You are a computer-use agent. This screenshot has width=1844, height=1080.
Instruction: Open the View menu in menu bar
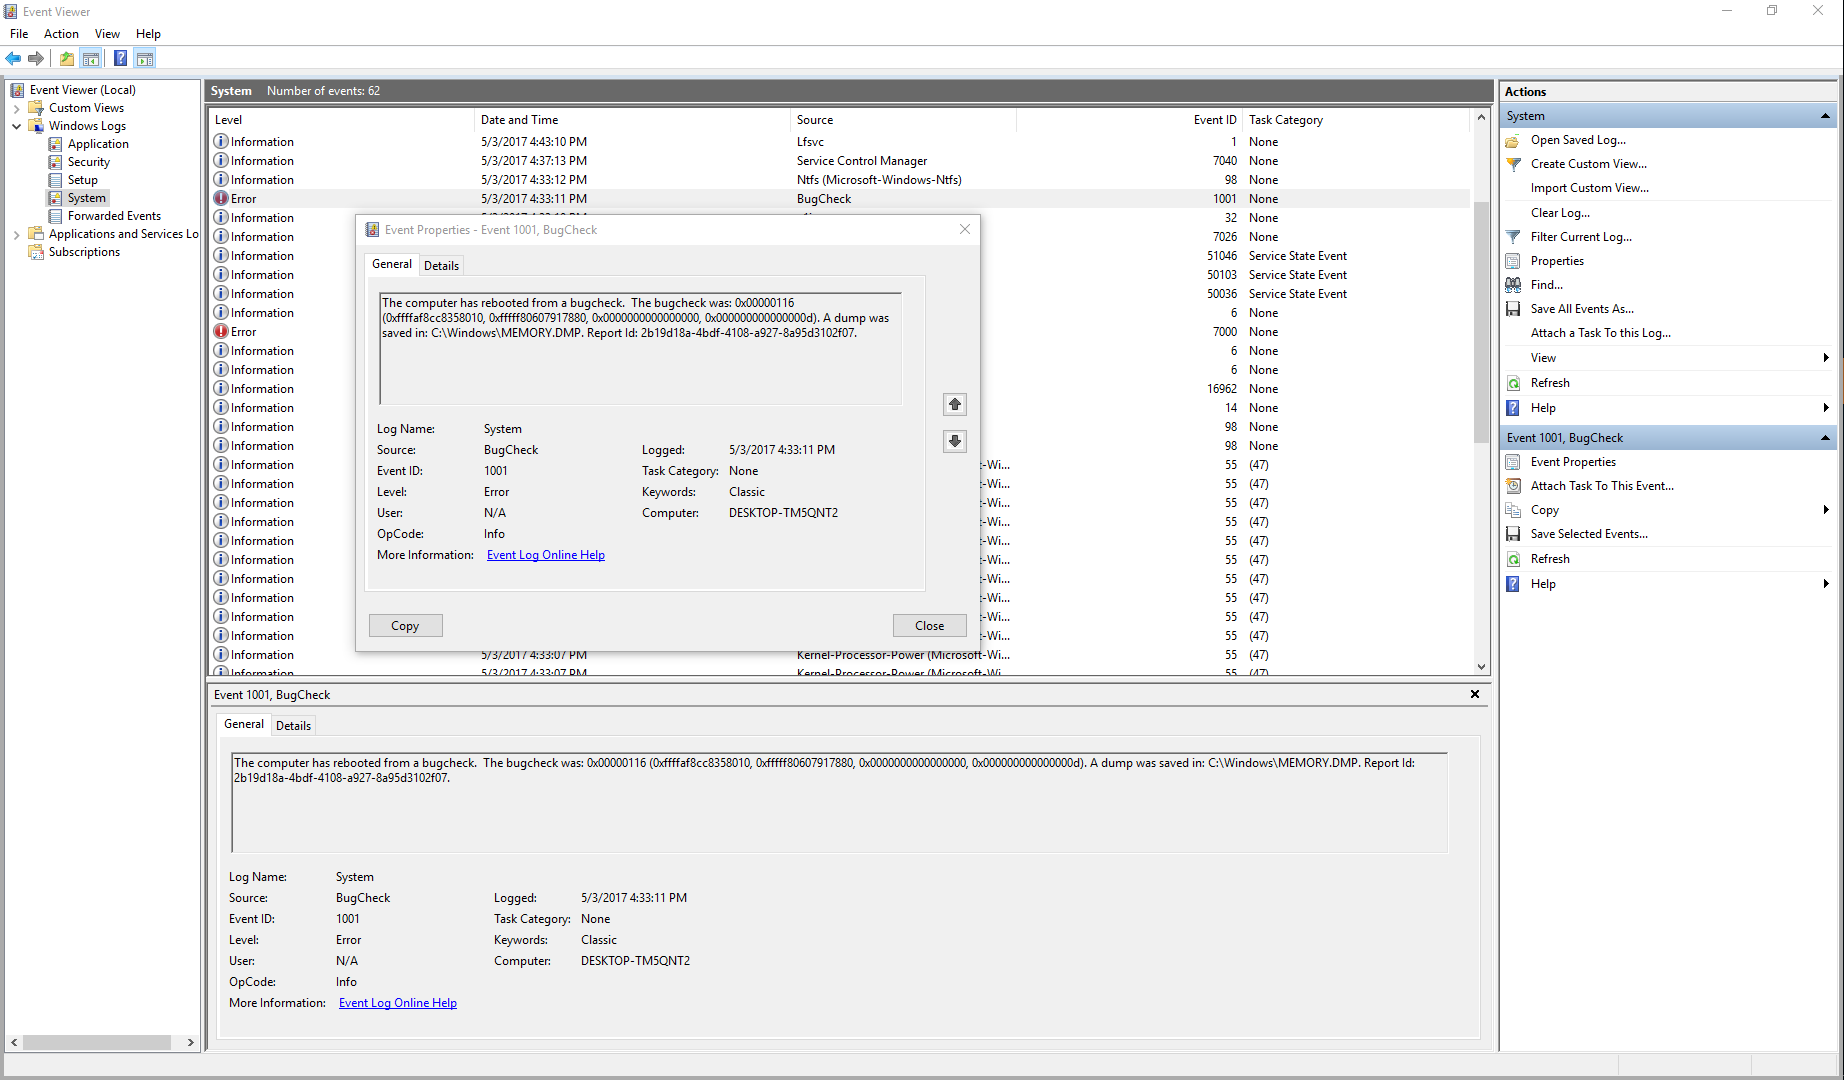[x=107, y=34]
